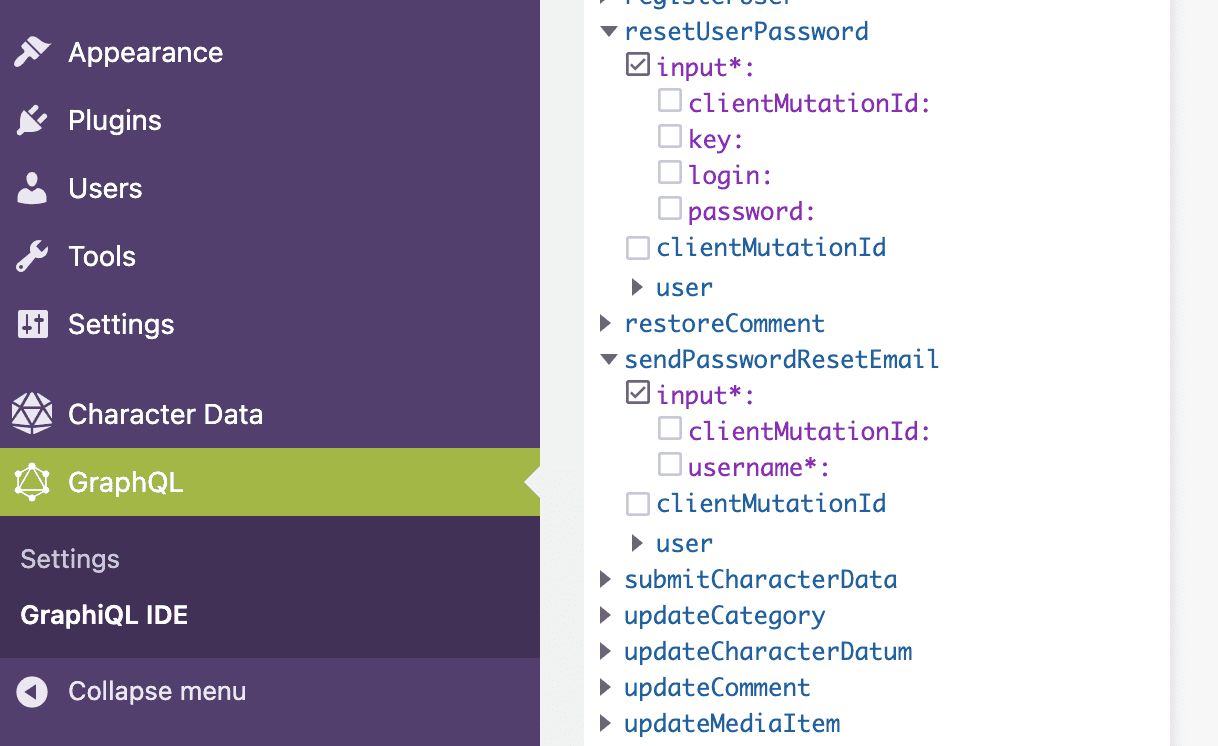Uncheck input under resetUserPassword
The width and height of the screenshot is (1218, 746).
pos(637,65)
